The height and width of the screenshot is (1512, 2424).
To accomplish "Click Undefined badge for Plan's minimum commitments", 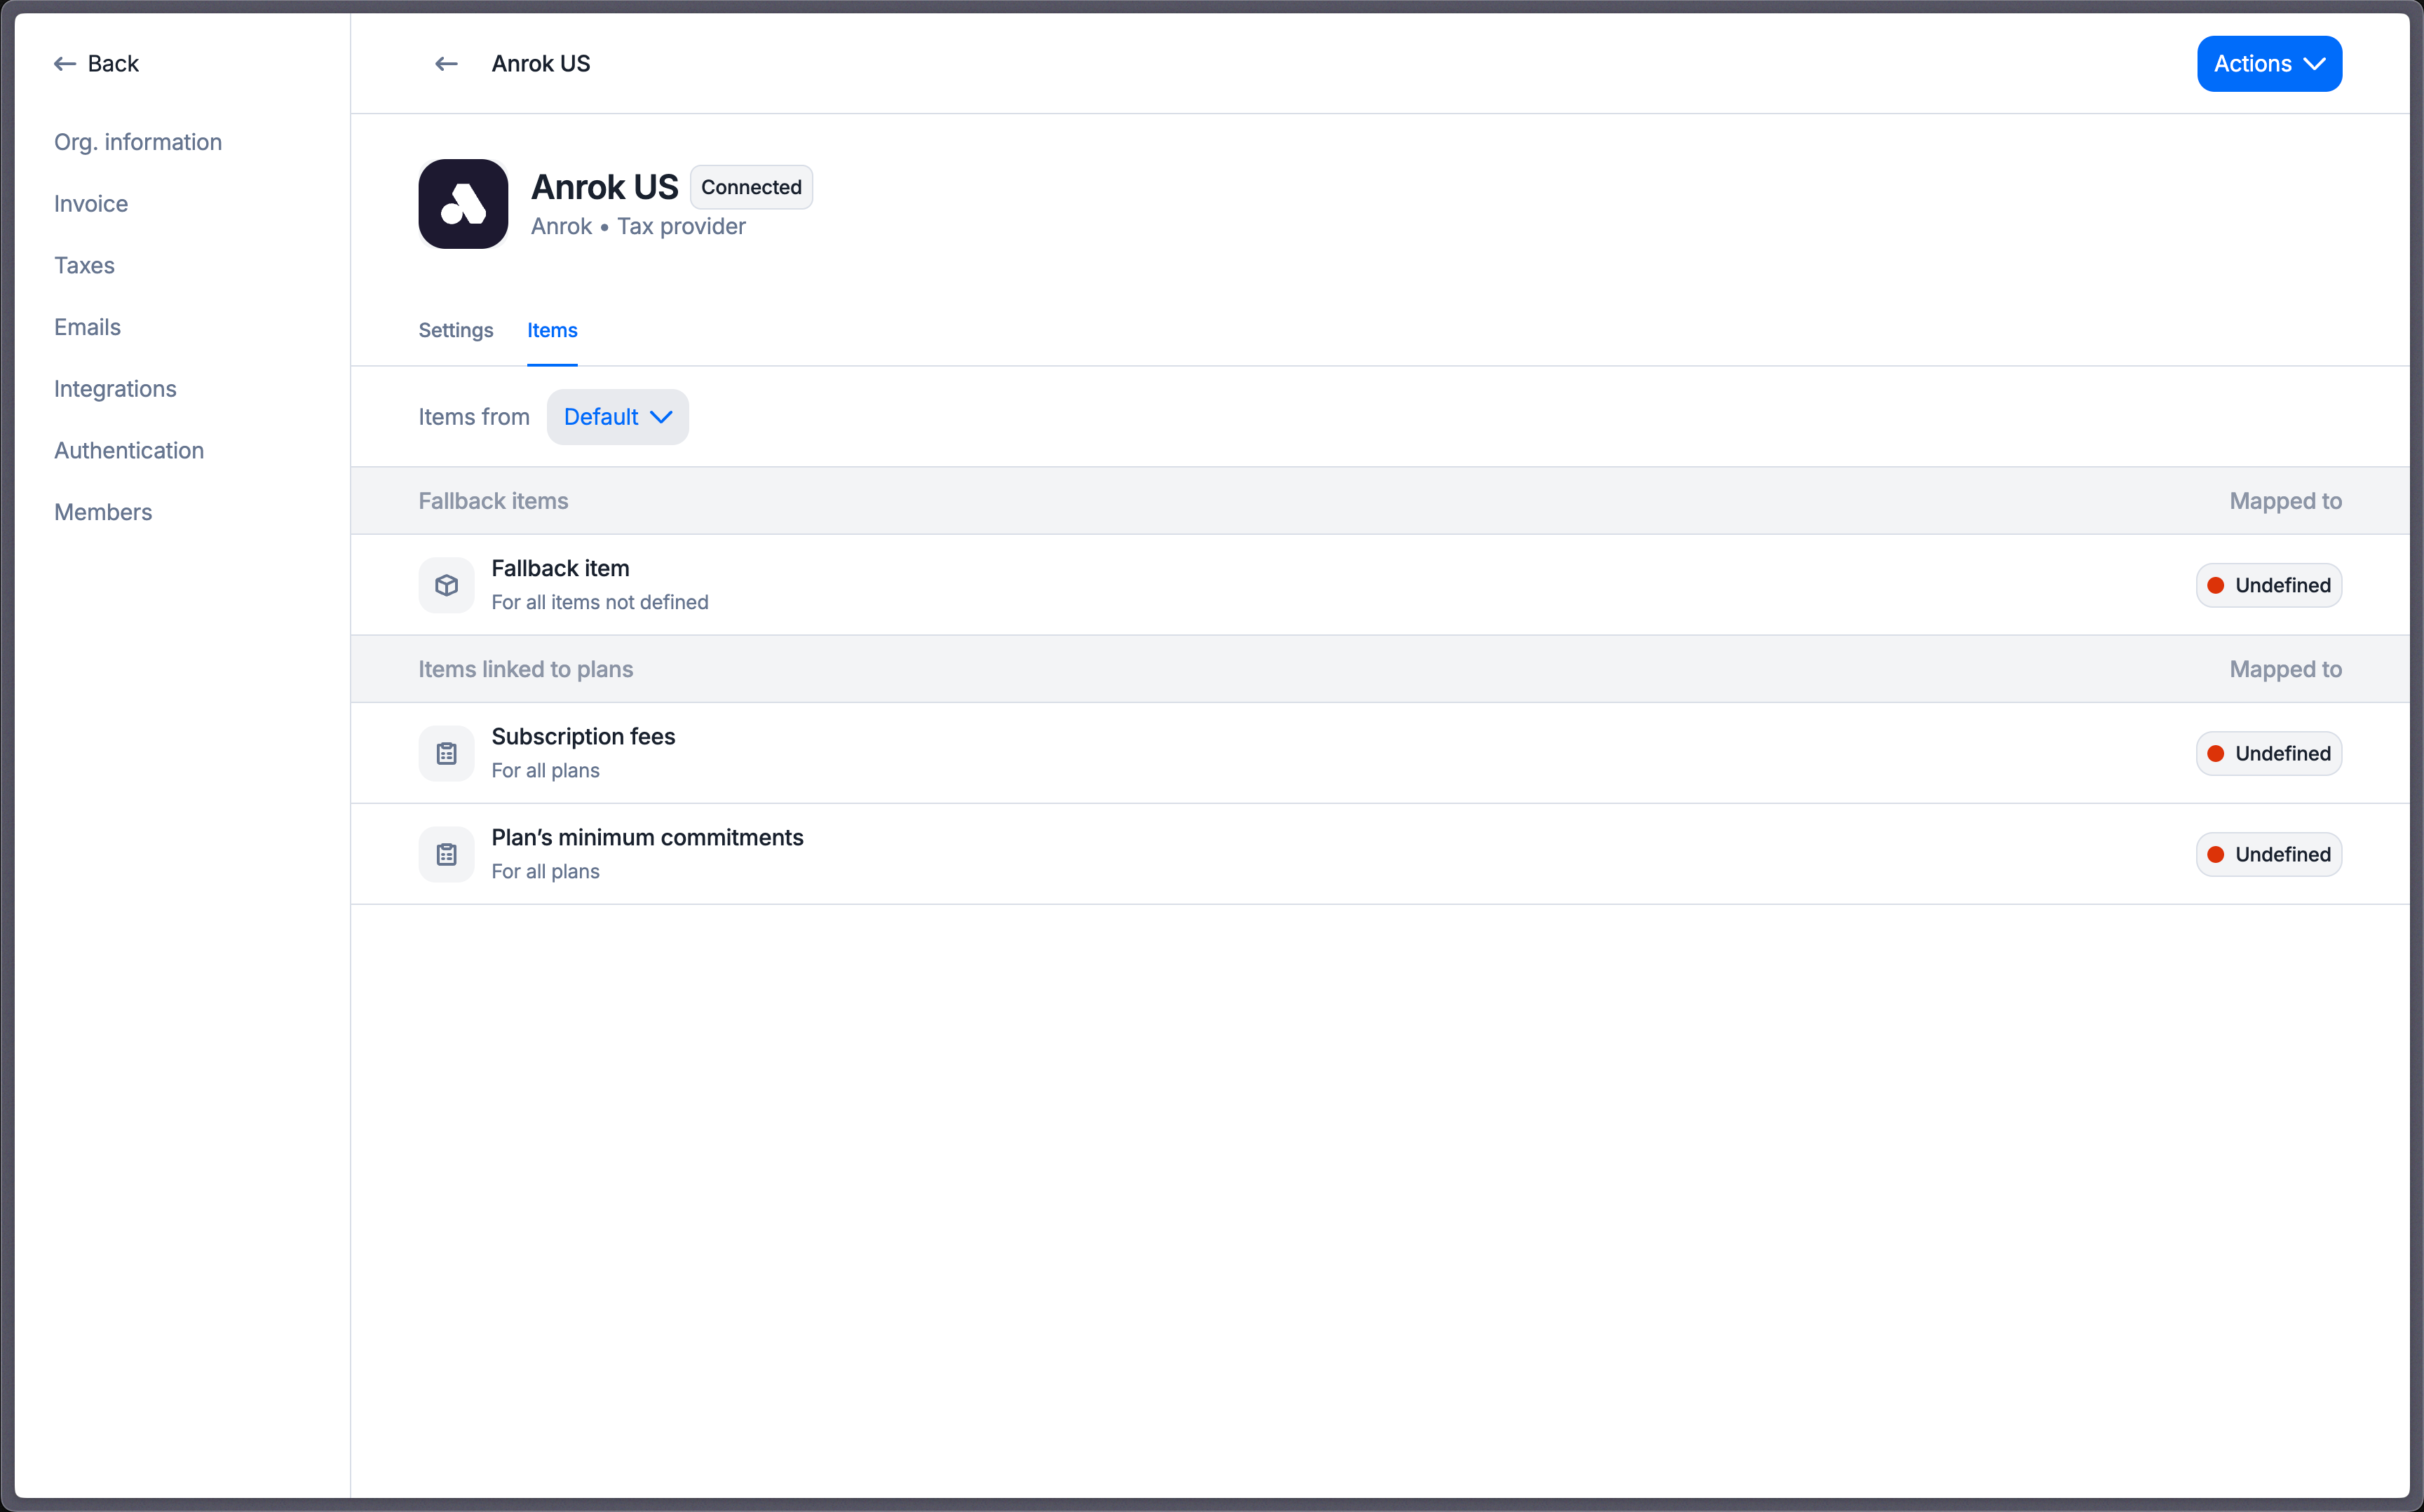I will tap(2269, 854).
